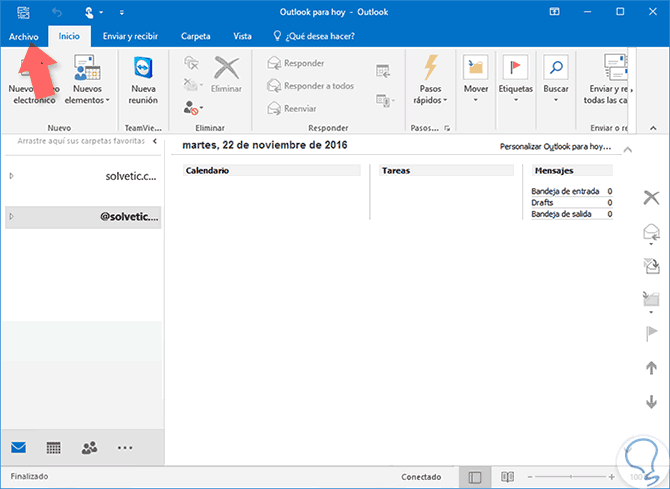This screenshot has height=489, width=670.
Task: Toggle the Normal view button in status bar
Action: coord(475,477)
